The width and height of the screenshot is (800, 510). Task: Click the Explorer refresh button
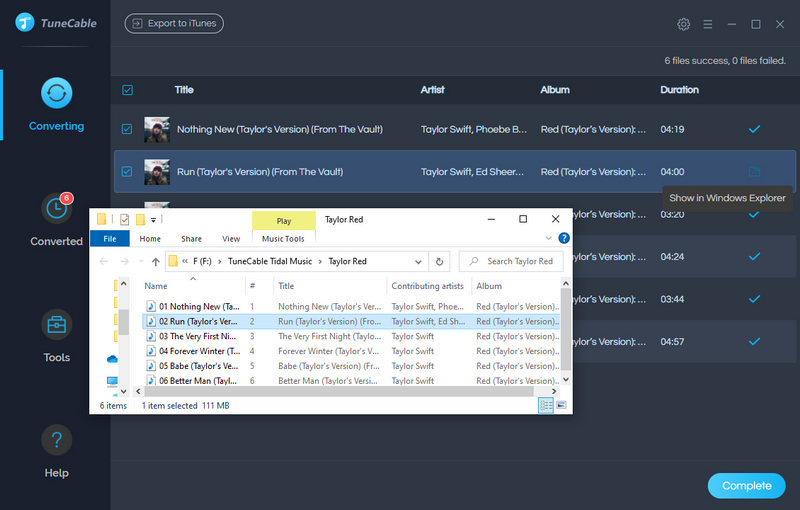pyautogui.click(x=439, y=262)
